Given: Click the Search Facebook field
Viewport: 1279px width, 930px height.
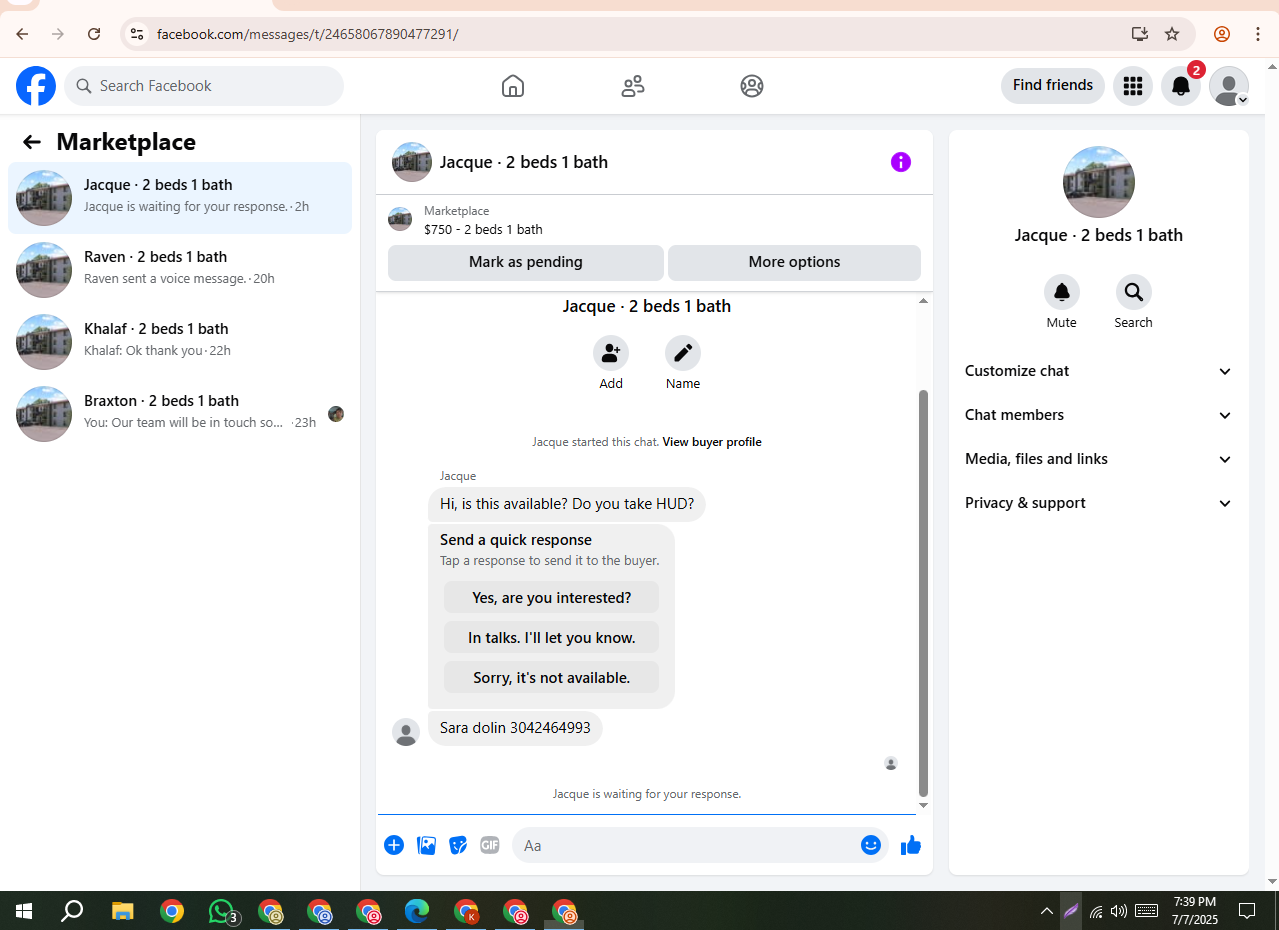Looking at the screenshot, I should coord(204,86).
